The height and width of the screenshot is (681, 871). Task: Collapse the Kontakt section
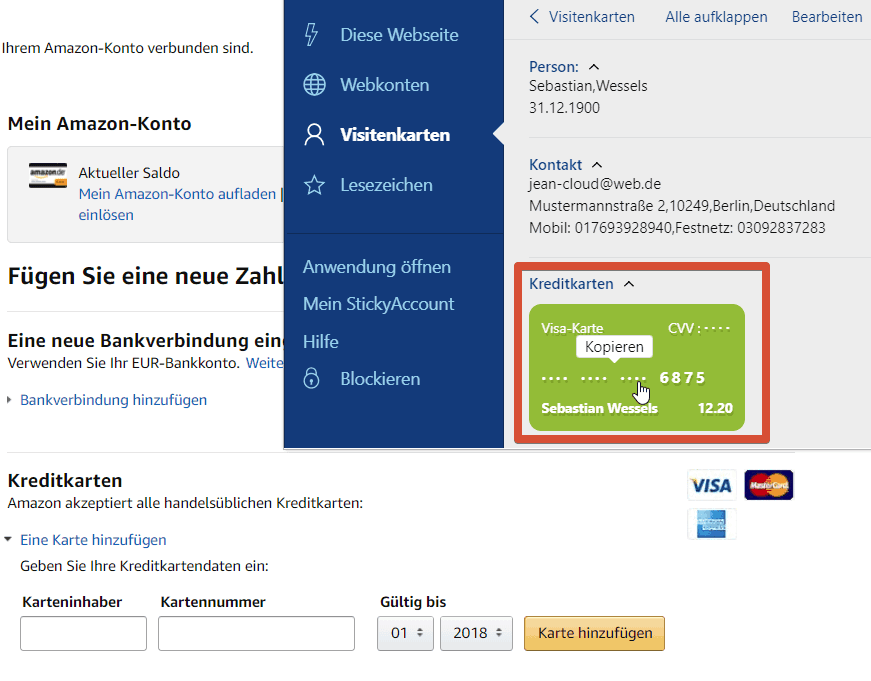point(597,164)
